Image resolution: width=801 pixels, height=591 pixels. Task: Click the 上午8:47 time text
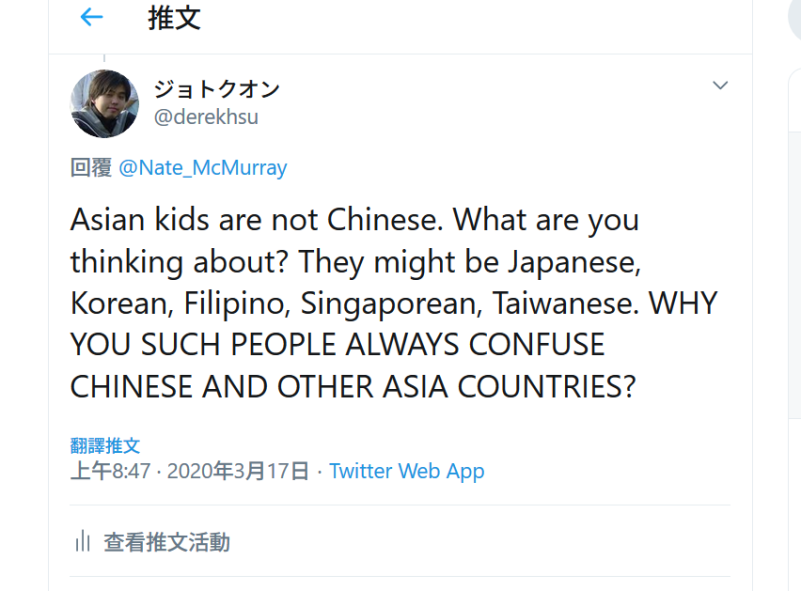108,470
